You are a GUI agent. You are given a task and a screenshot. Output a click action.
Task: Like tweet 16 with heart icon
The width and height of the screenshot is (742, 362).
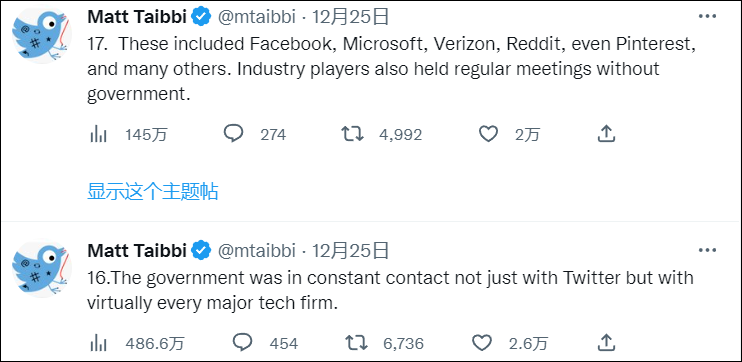coord(482,343)
